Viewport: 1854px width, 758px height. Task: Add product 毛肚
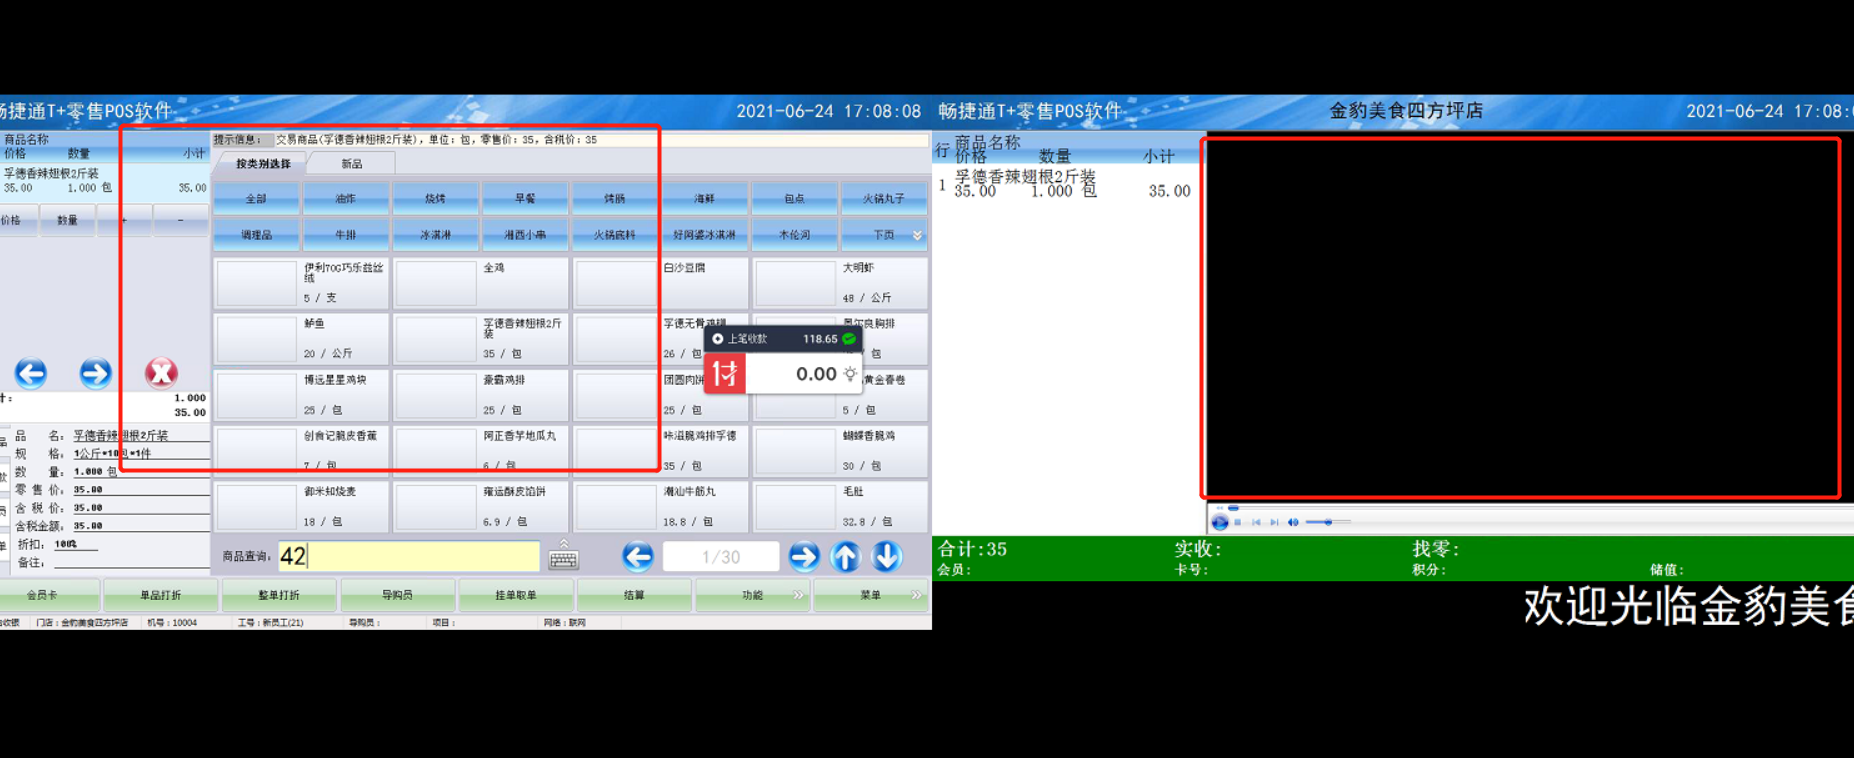pyautogui.click(x=840, y=507)
